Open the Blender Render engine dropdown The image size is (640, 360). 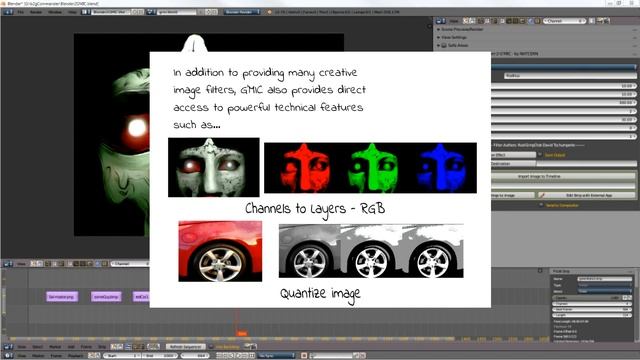click(x=242, y=12)
